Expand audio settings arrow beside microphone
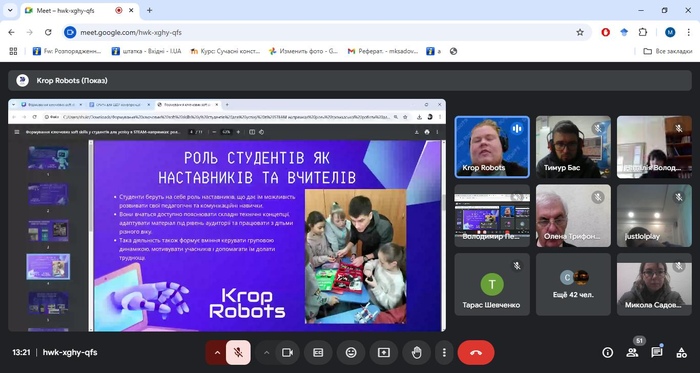 [x=217, y=352]
